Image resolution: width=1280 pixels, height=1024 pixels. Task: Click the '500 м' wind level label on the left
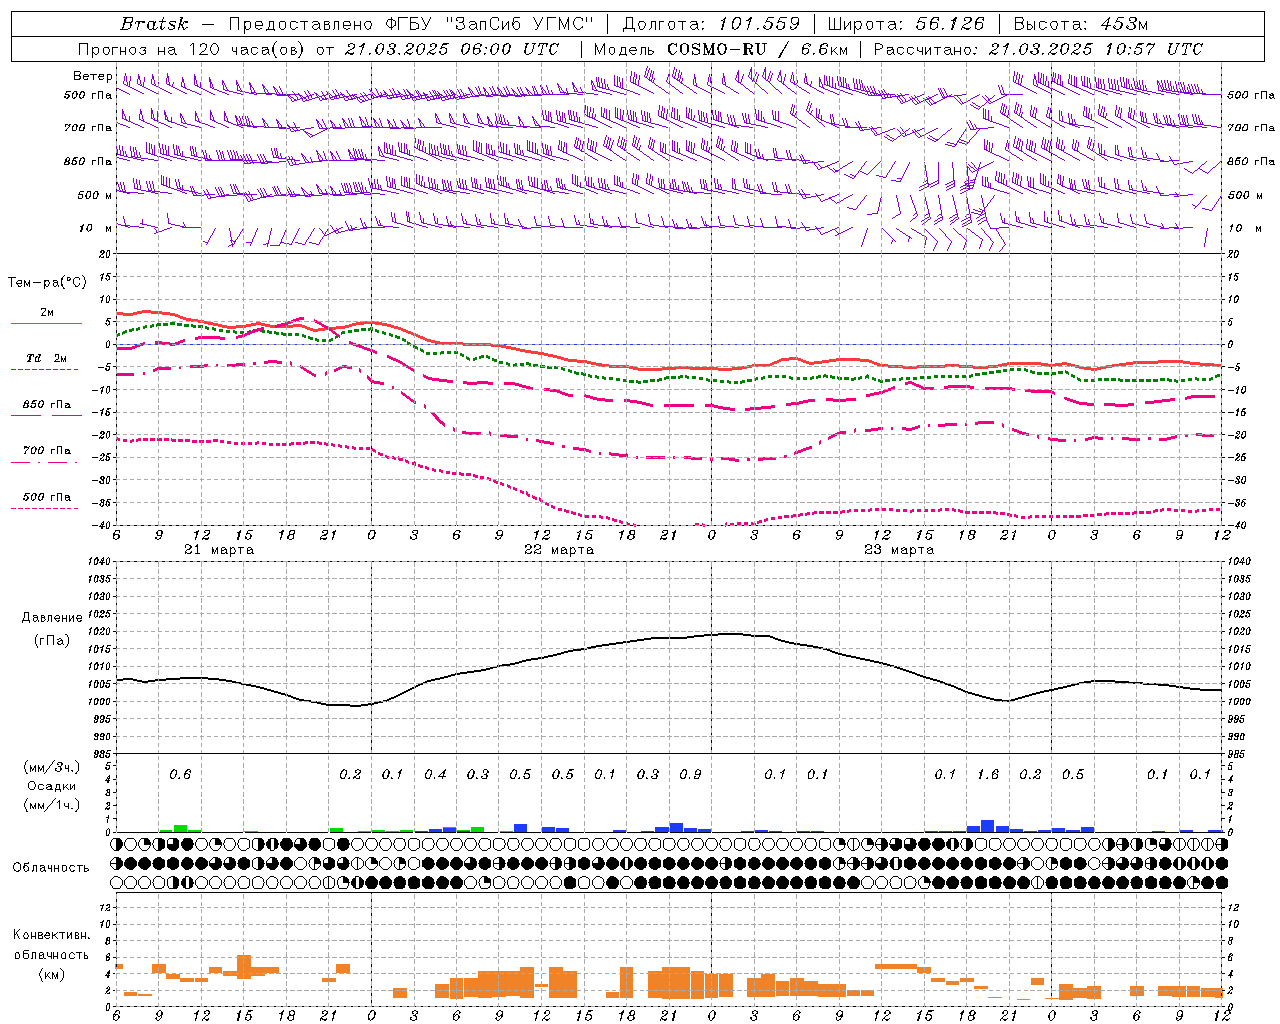click(95, 195)
